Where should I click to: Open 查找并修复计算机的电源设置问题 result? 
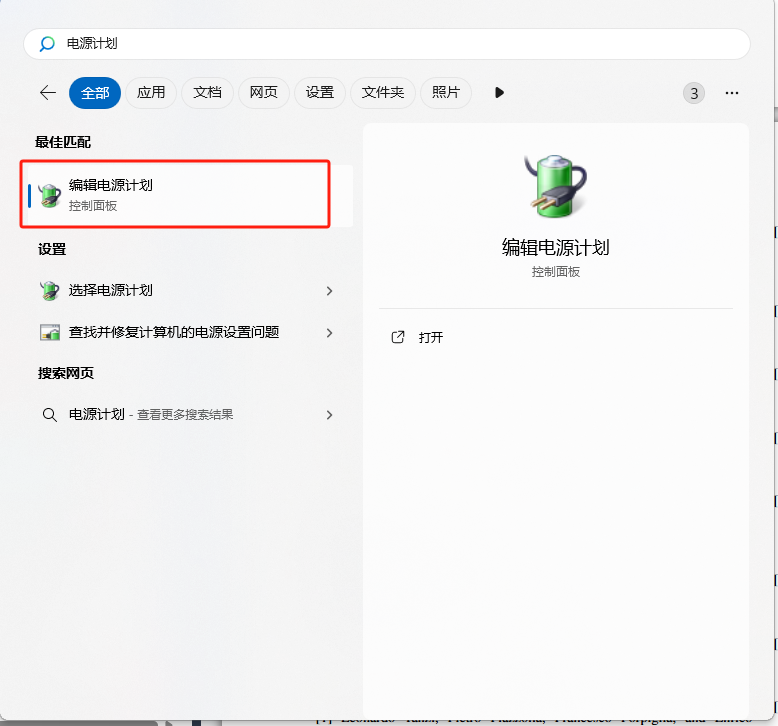pos(187,332)
